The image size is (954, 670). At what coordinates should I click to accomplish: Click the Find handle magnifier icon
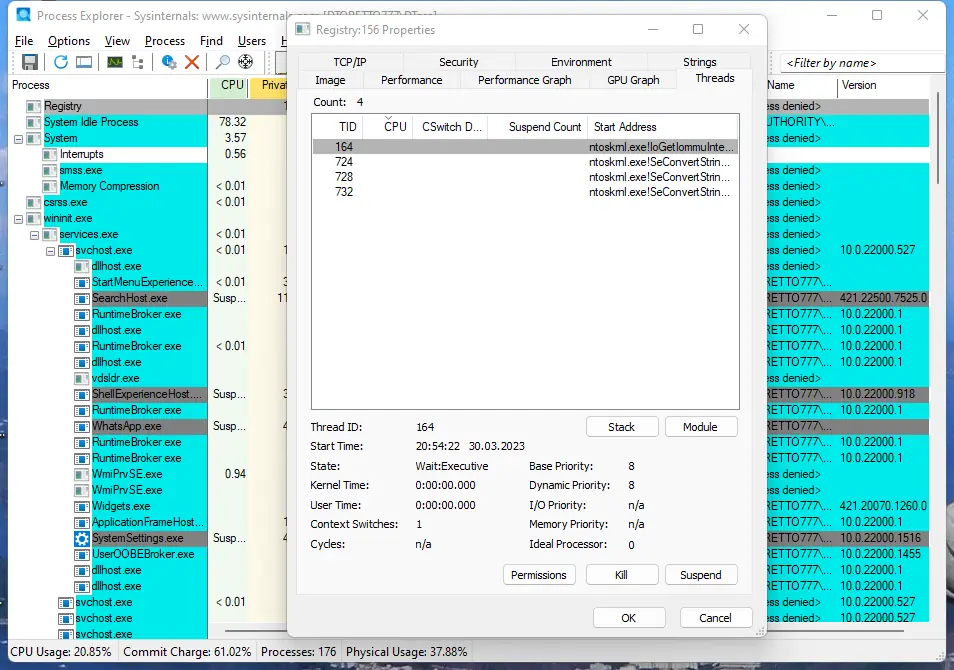click(x=223, y=61)
